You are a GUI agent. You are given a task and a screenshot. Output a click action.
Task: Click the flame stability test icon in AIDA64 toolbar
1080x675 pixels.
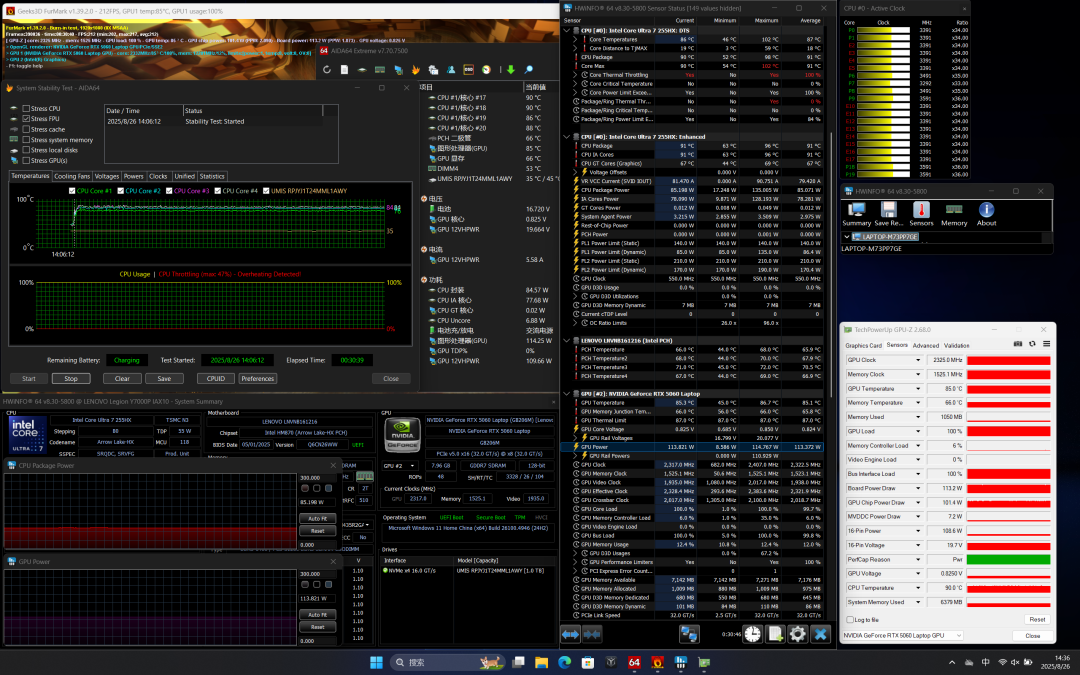click(415, 70)
